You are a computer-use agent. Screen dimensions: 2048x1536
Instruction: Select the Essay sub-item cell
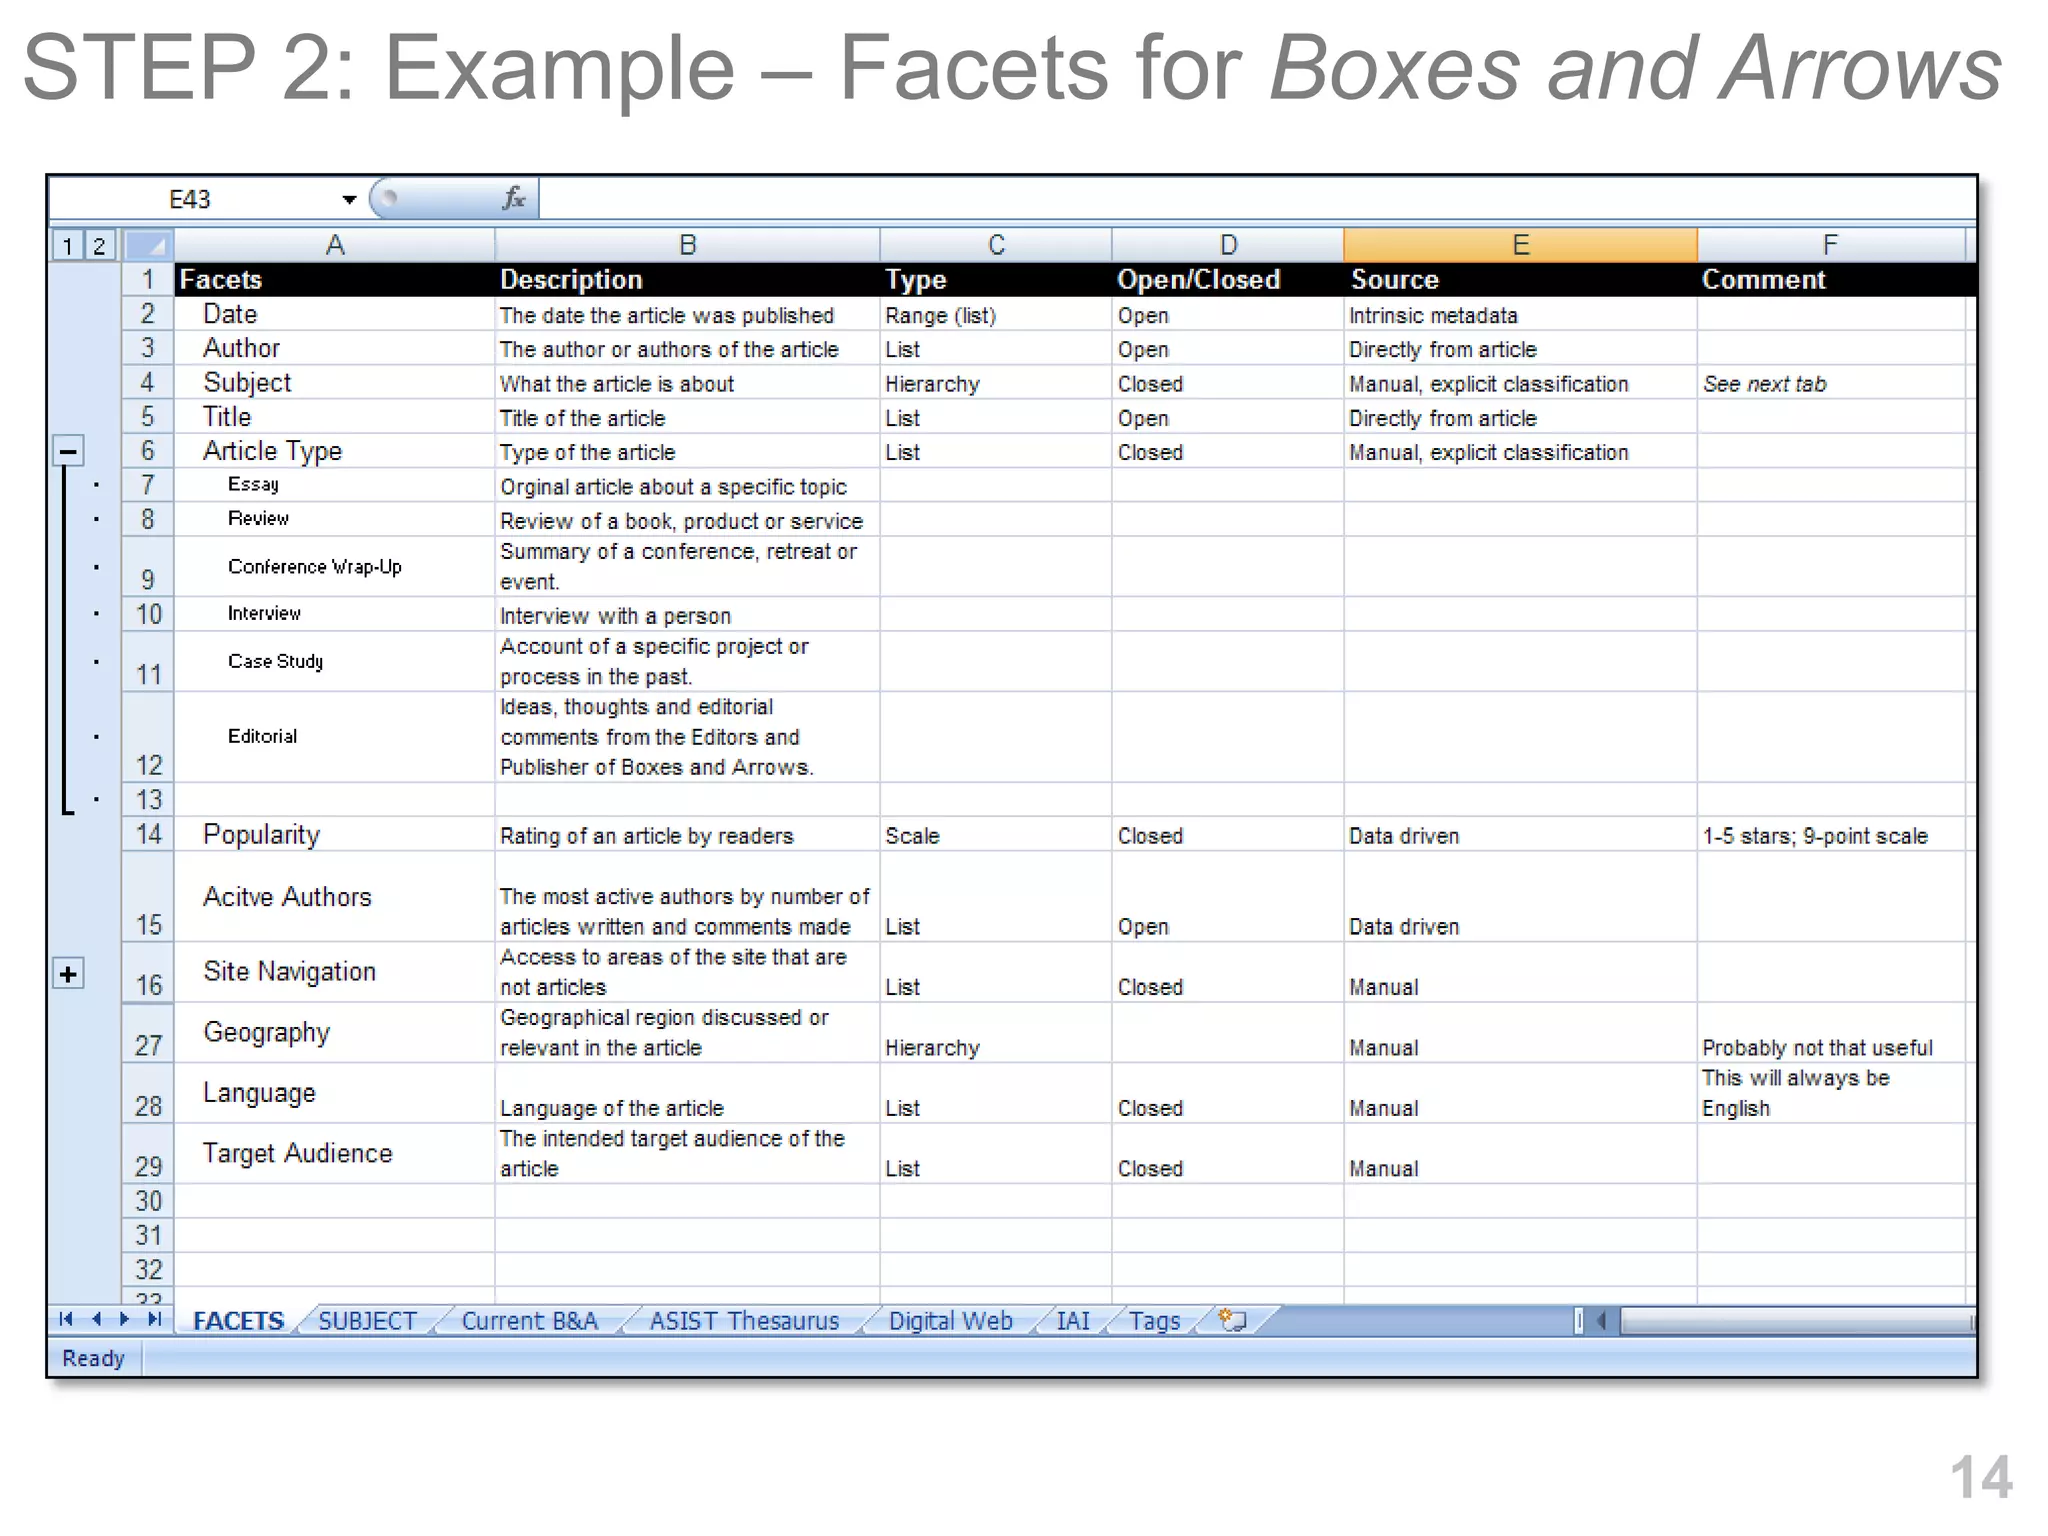335,485
